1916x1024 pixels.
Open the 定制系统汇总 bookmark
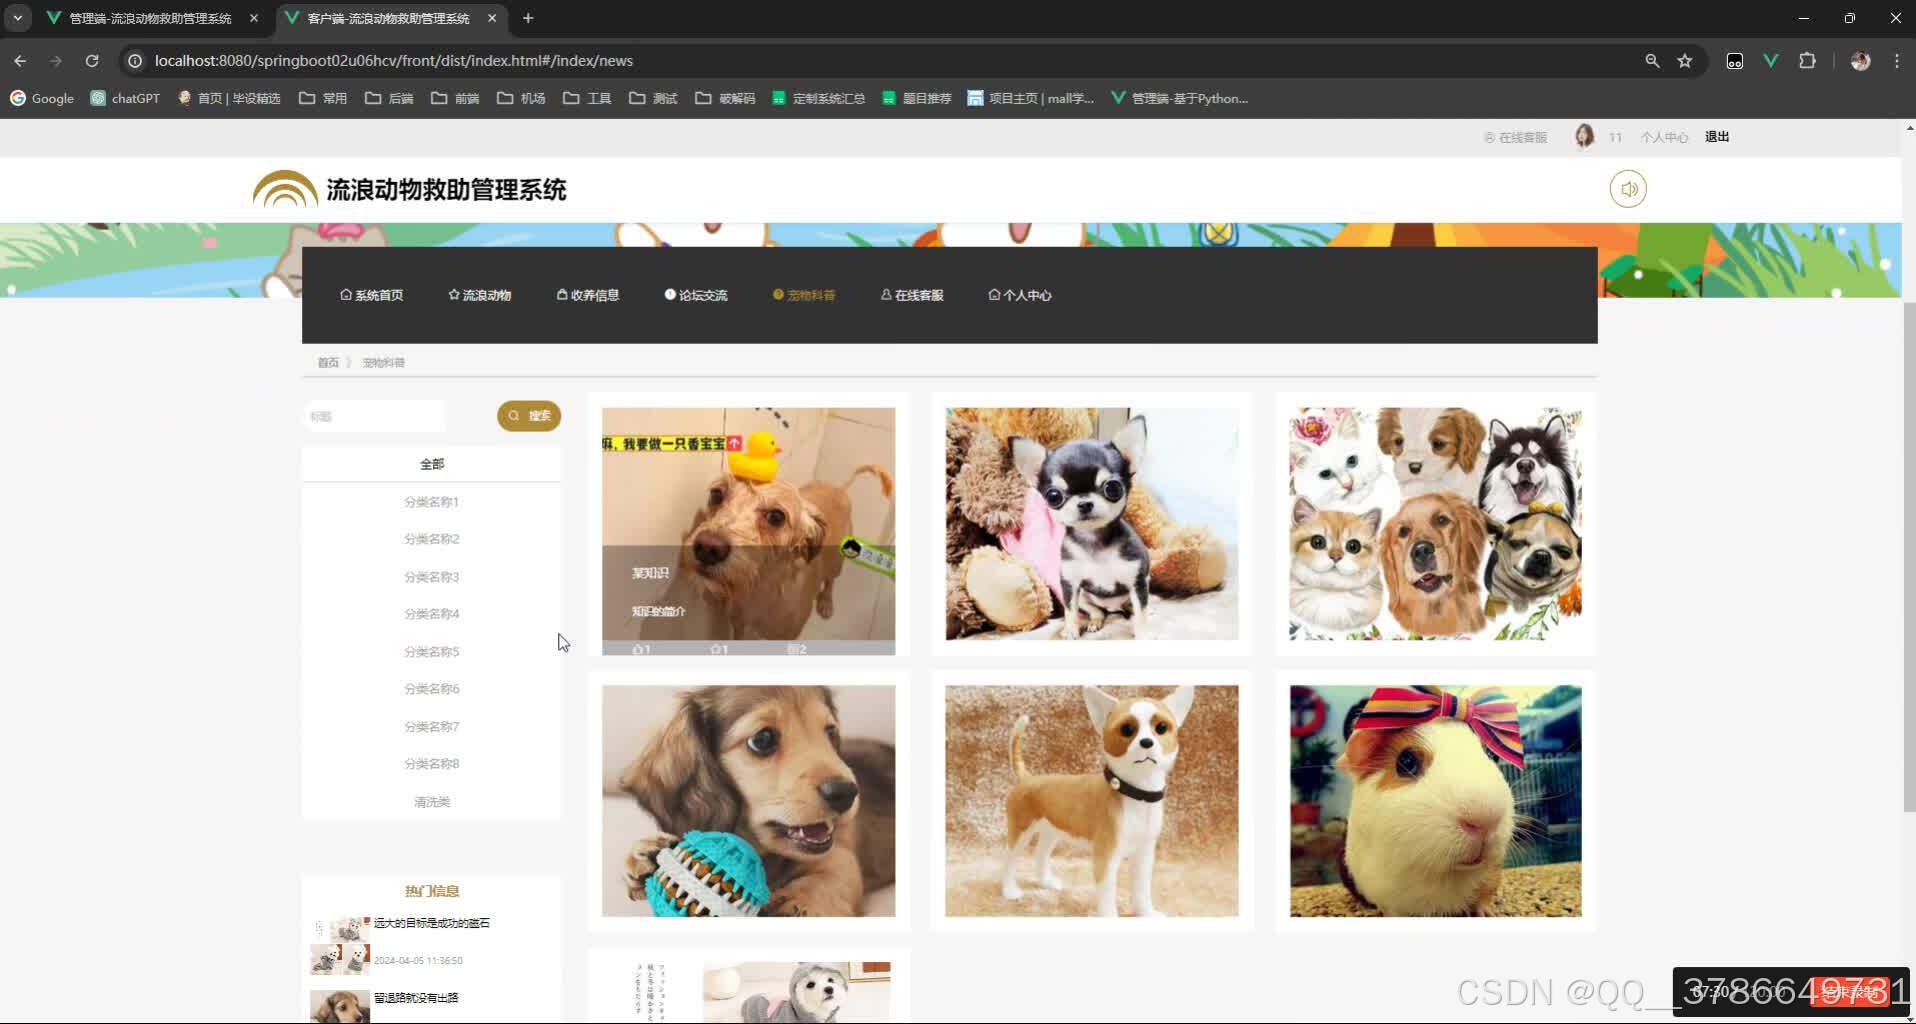pos(818,98)
